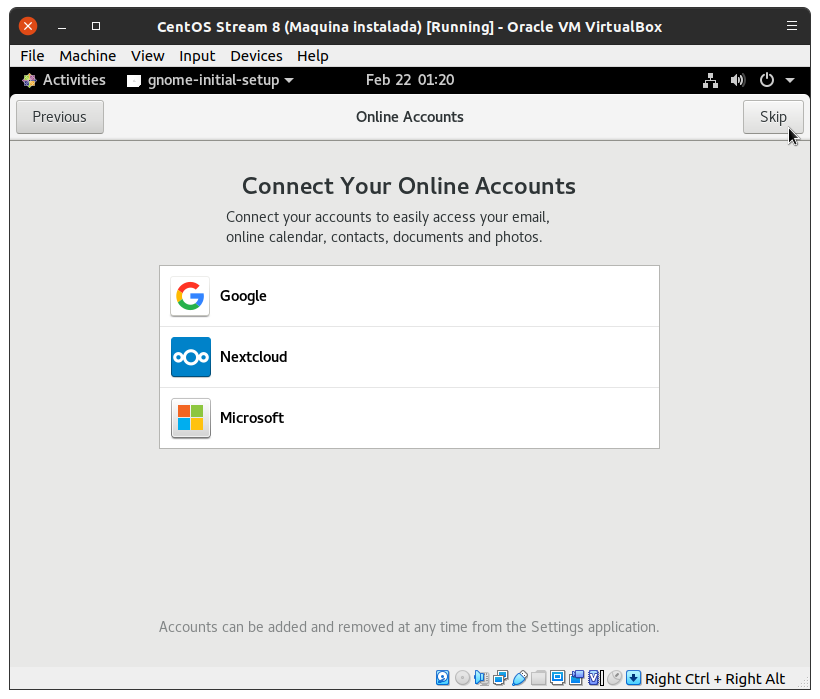This screenshot has width=820, height=699.
Task: Click the USB device status icon
Action: pyautogui.click(x=519, y=678)
